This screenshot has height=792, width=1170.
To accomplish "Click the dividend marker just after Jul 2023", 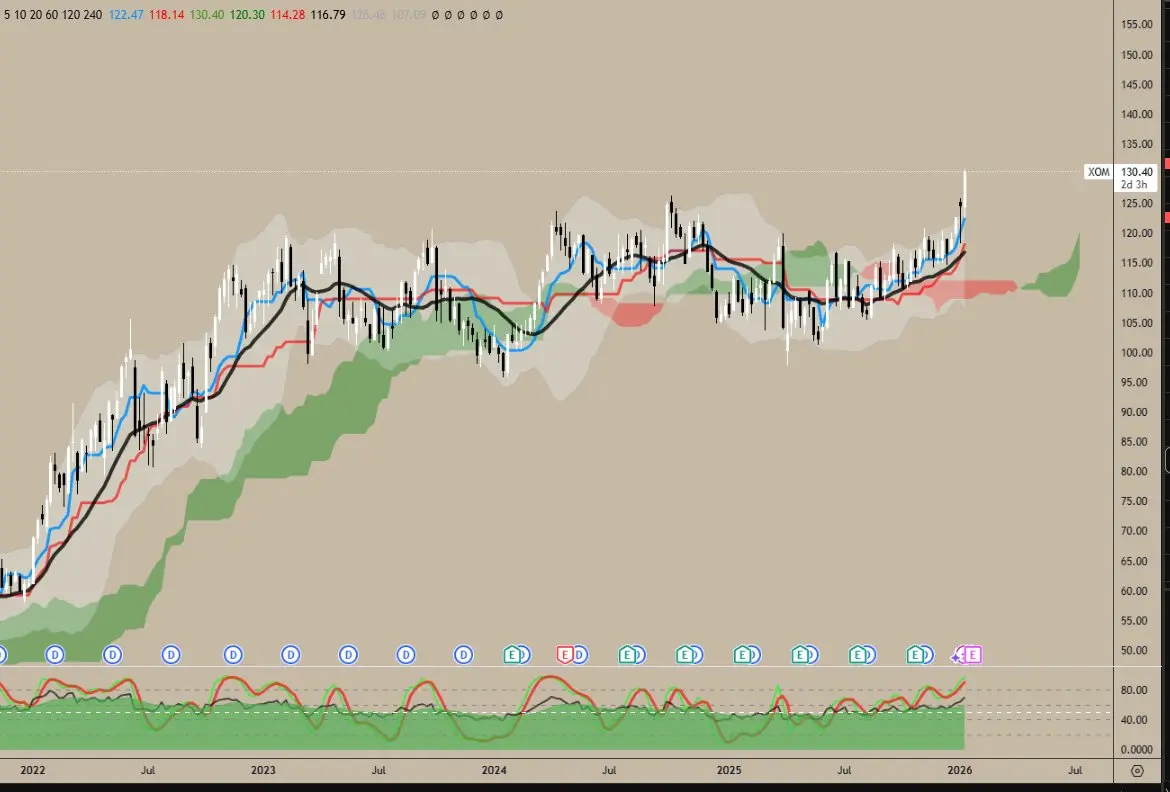I will (x=405, y=655).
